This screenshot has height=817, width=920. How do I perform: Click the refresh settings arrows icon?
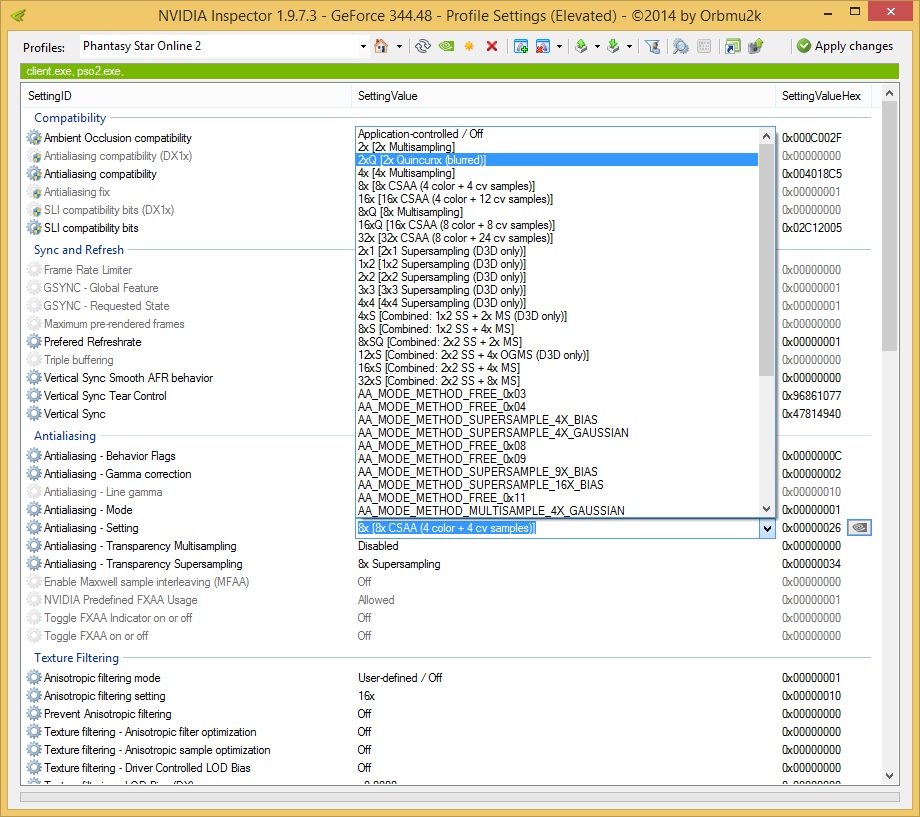tap(422, 46)
